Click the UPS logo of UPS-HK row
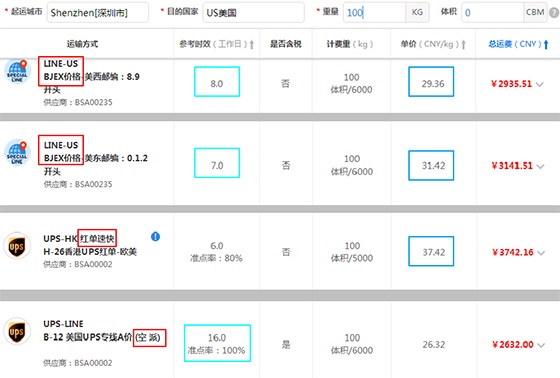 click(17, 246)
